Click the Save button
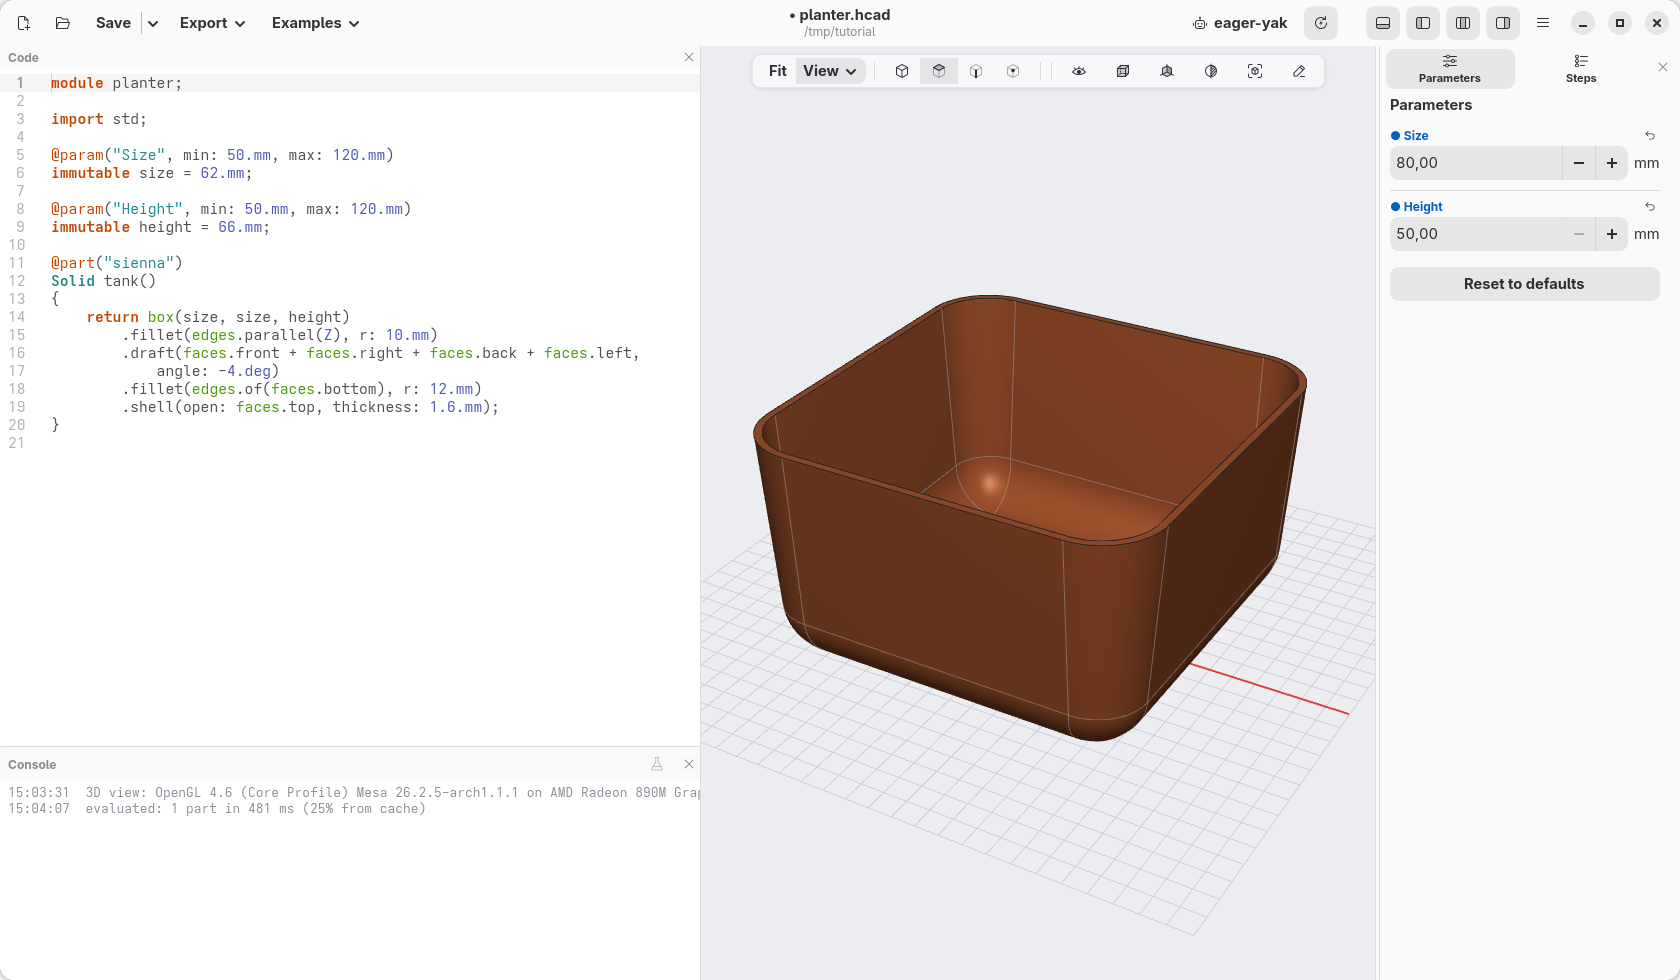The image size is (1680, 980). point(113,23)
